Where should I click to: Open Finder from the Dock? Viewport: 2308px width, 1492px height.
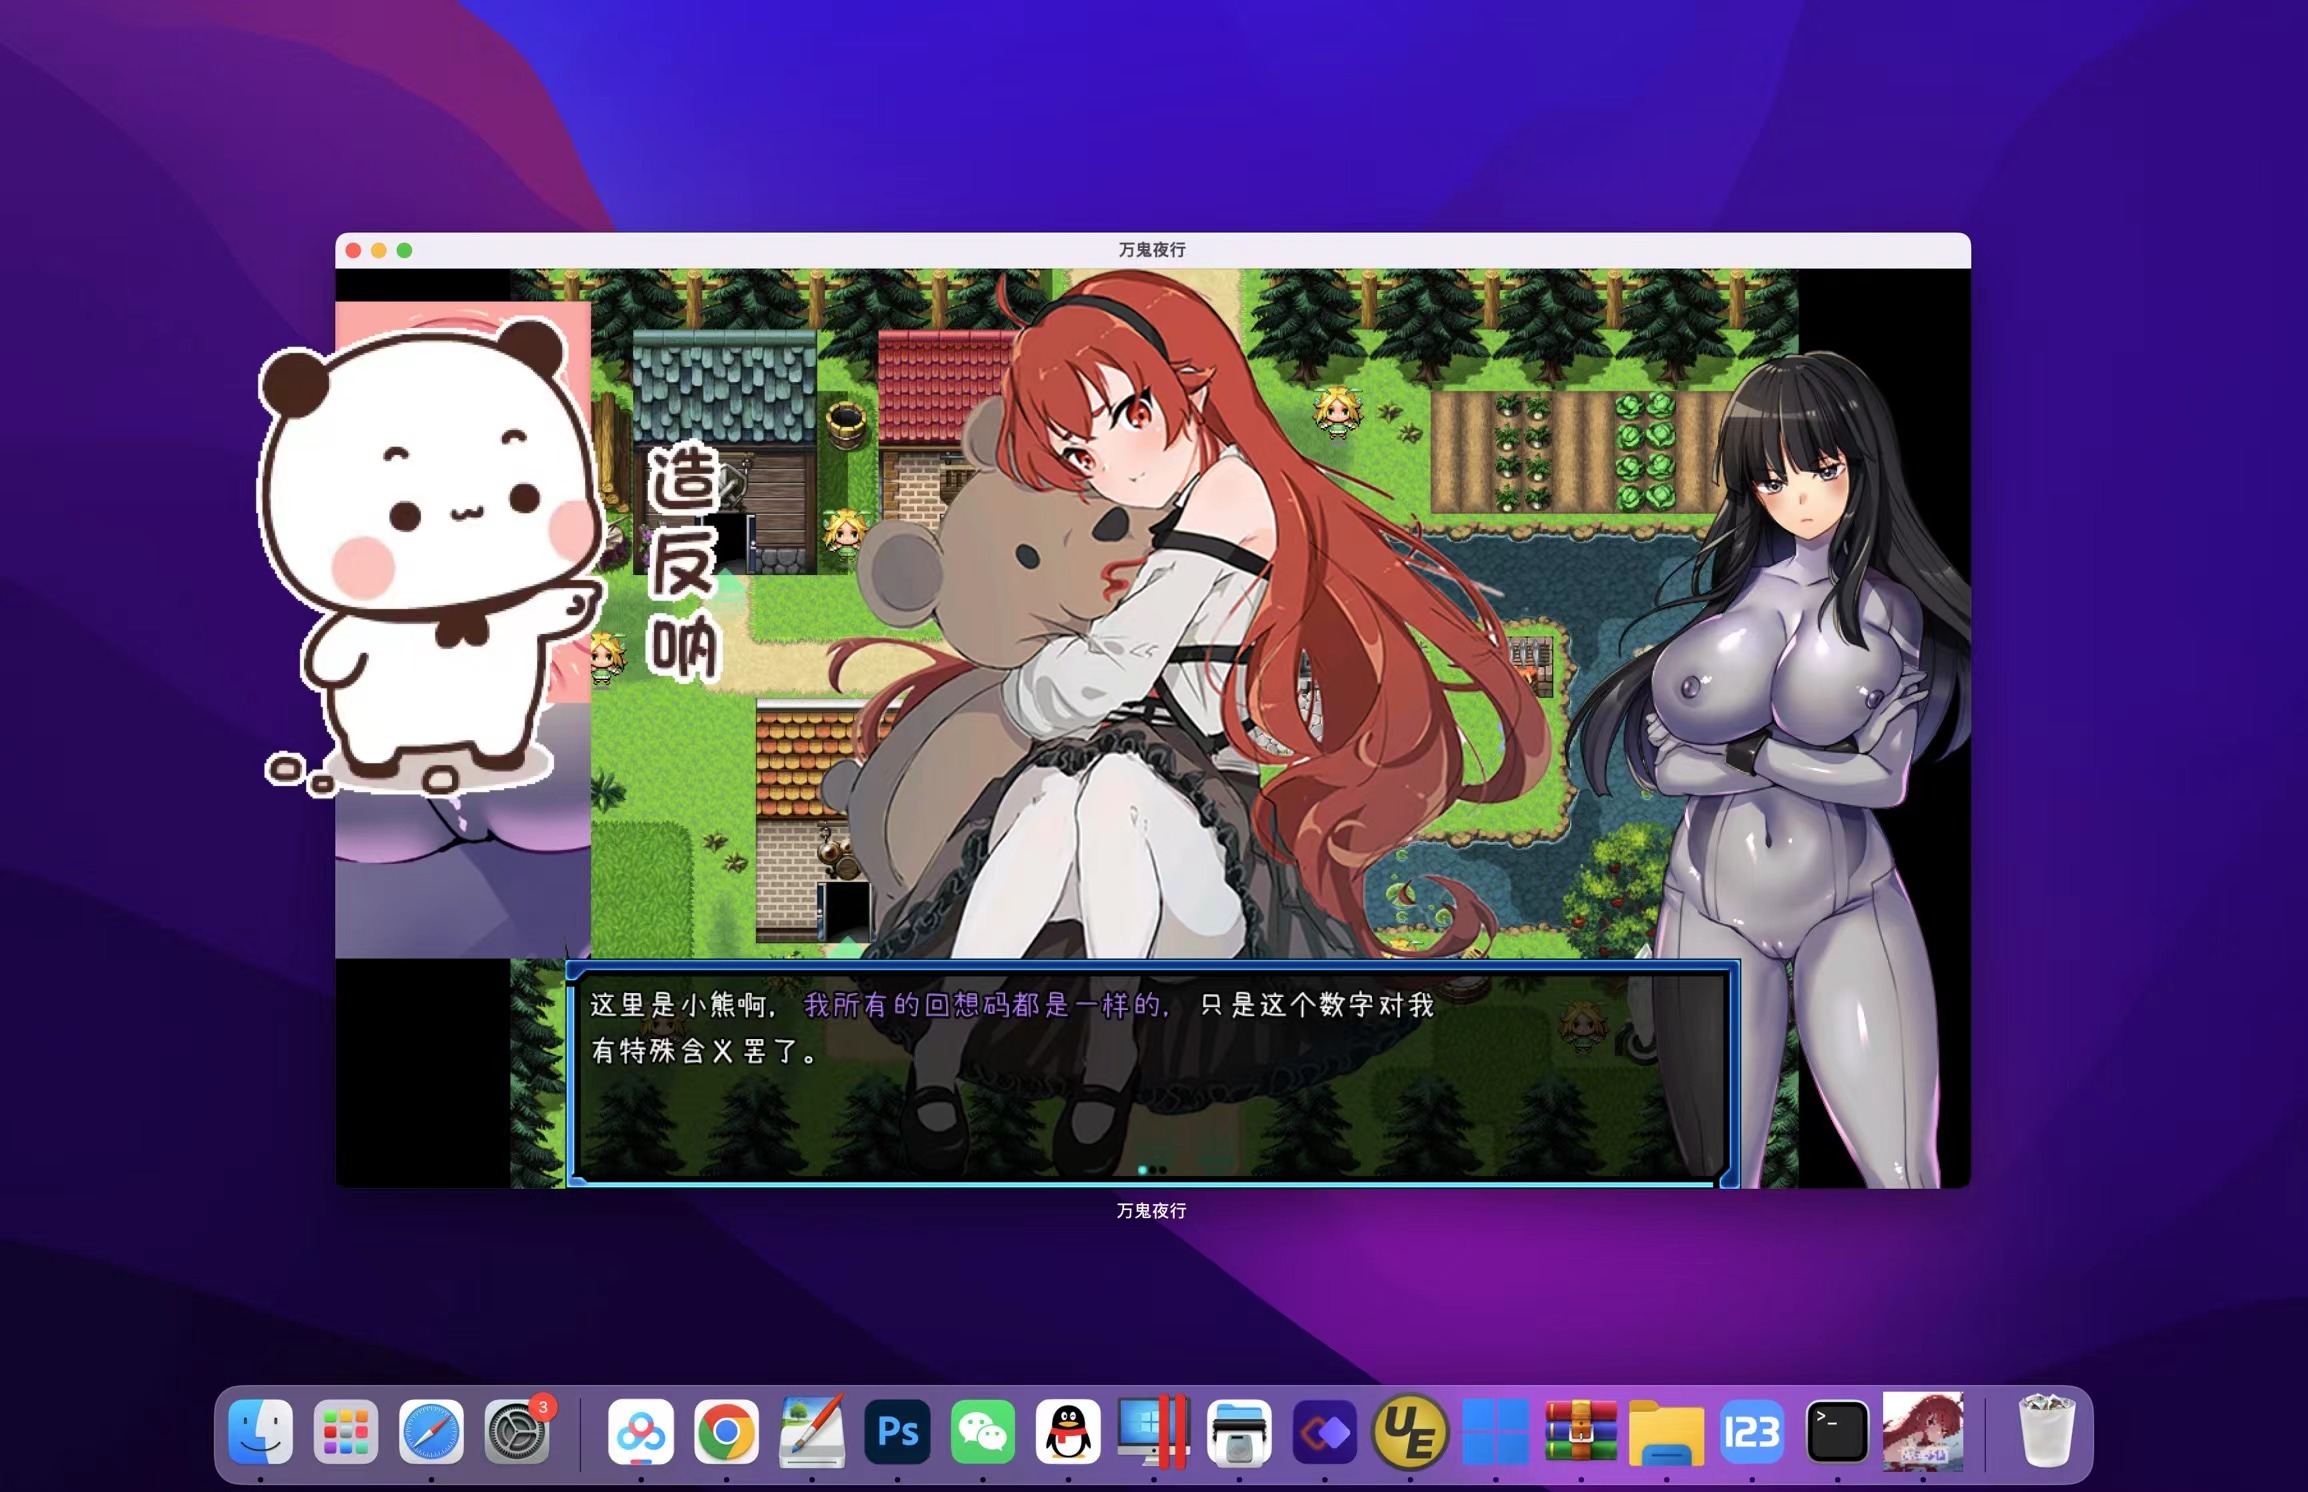tap(260, 1432)
